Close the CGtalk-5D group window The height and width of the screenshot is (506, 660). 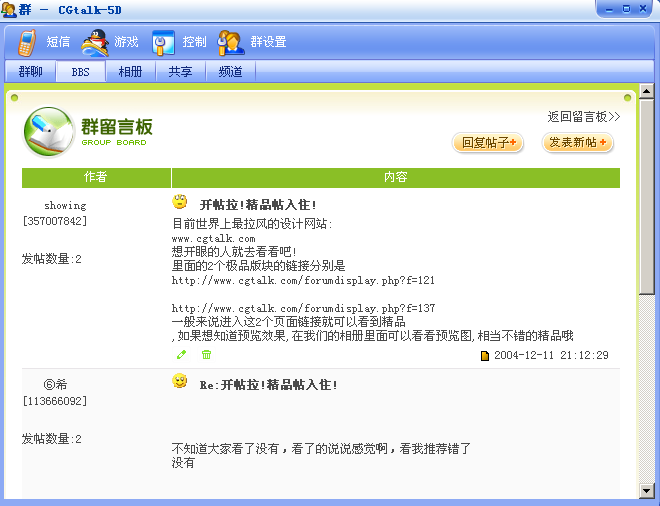click(643, 9)
